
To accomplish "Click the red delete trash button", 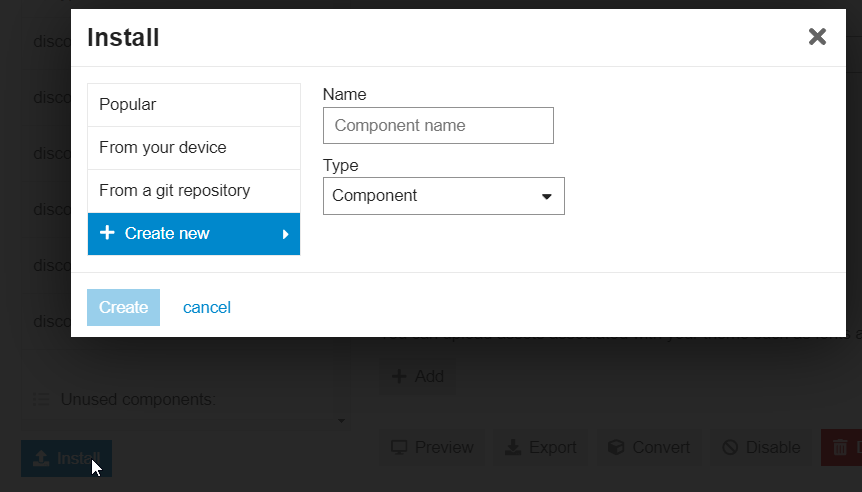I will coord(841,447).
